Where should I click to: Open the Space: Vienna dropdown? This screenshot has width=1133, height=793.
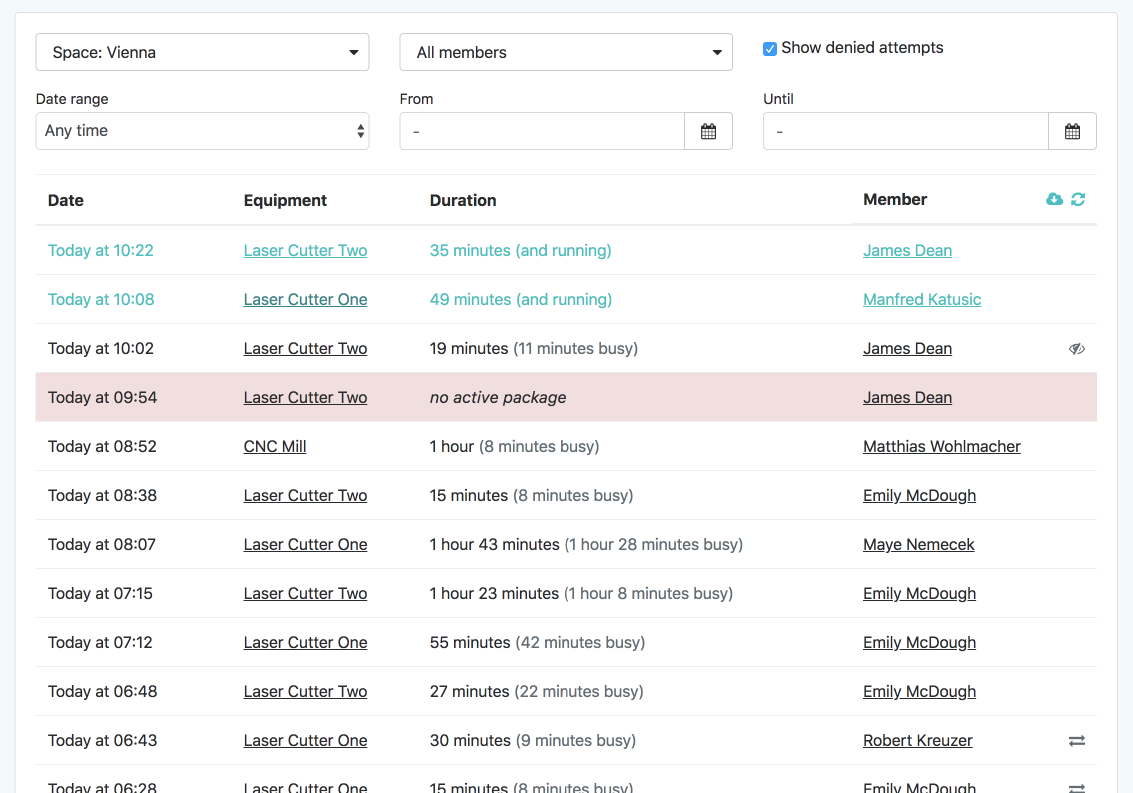tap(202, 52)
